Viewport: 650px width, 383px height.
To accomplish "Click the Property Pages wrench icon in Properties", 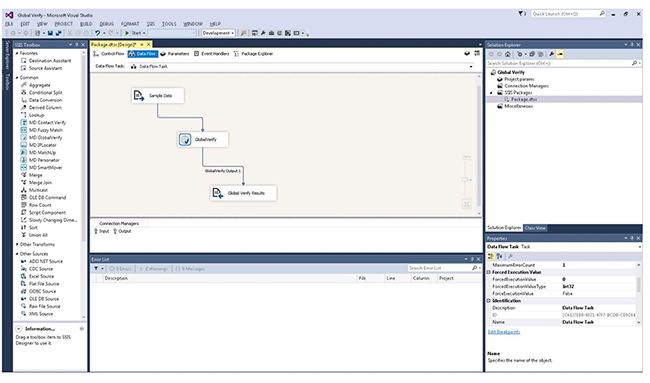I will (x=510, y=257).
